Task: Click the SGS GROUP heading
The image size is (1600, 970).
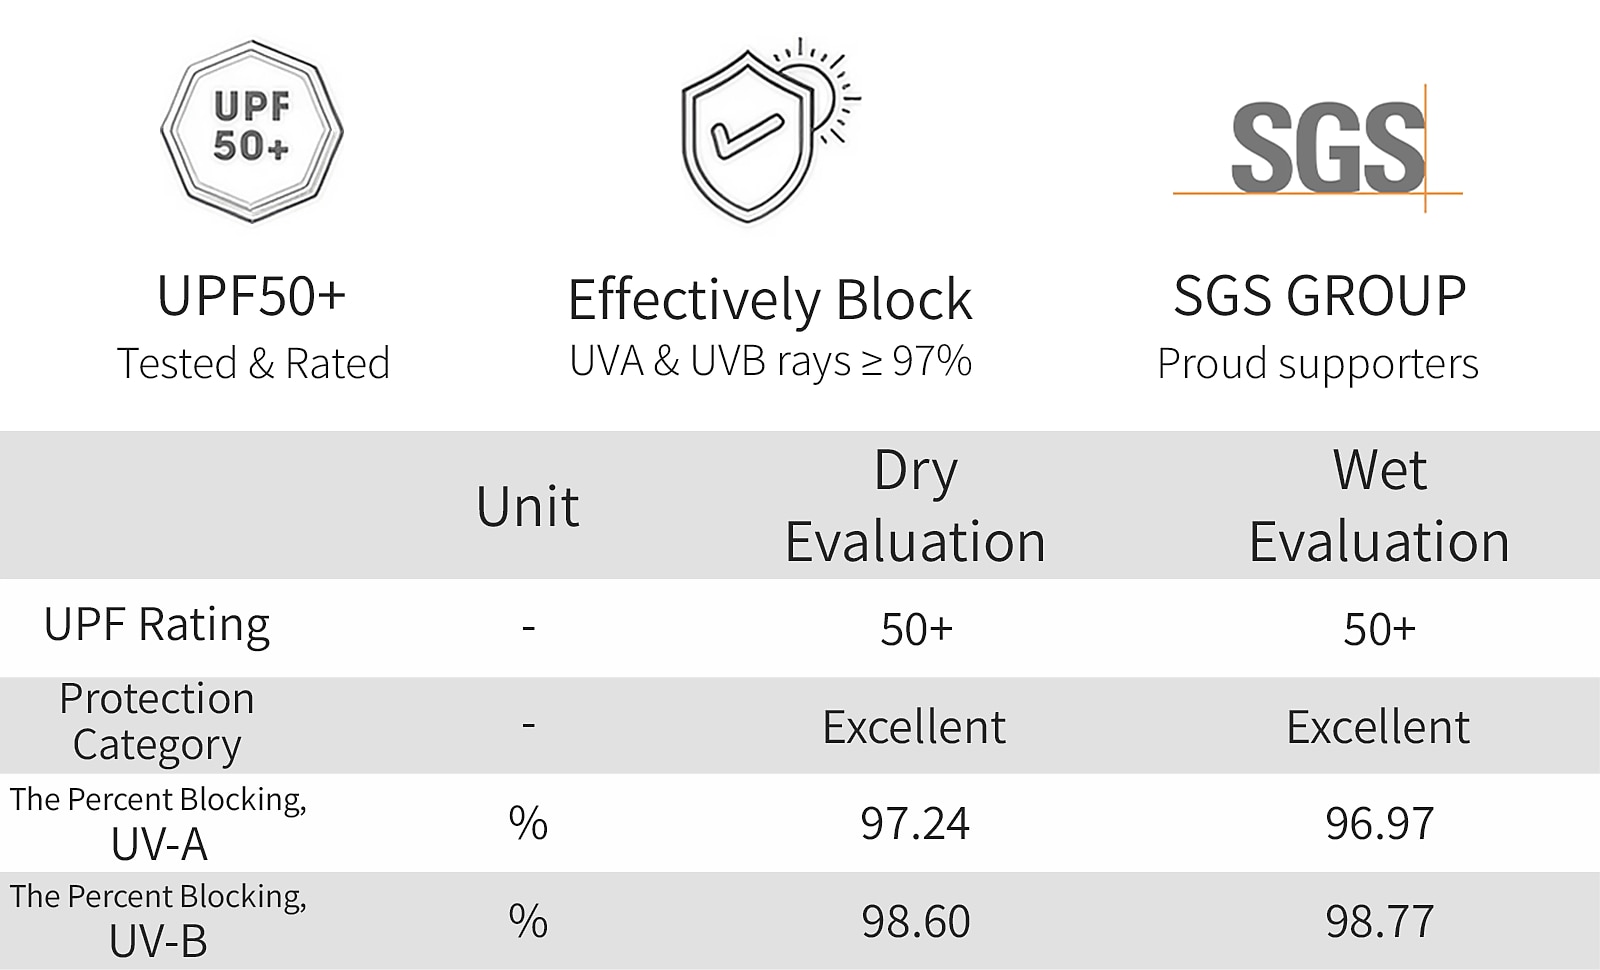Action: click(1320, 296)
